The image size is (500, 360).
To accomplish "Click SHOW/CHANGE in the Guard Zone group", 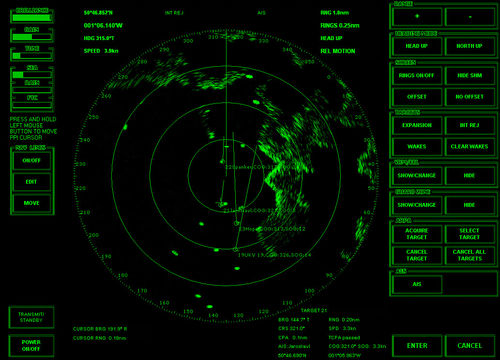I will [417, 205].
